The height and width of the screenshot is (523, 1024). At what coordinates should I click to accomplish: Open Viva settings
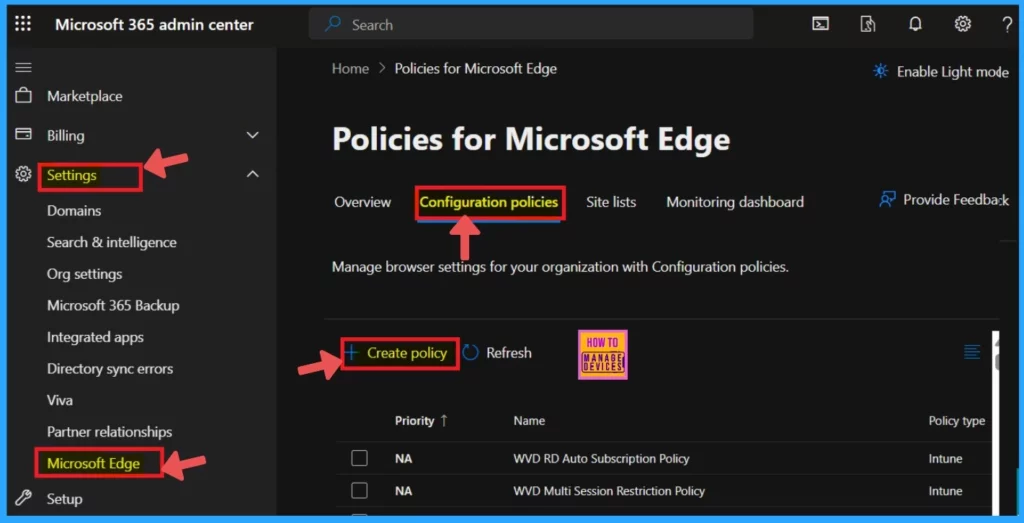click(x=59, y=400)
